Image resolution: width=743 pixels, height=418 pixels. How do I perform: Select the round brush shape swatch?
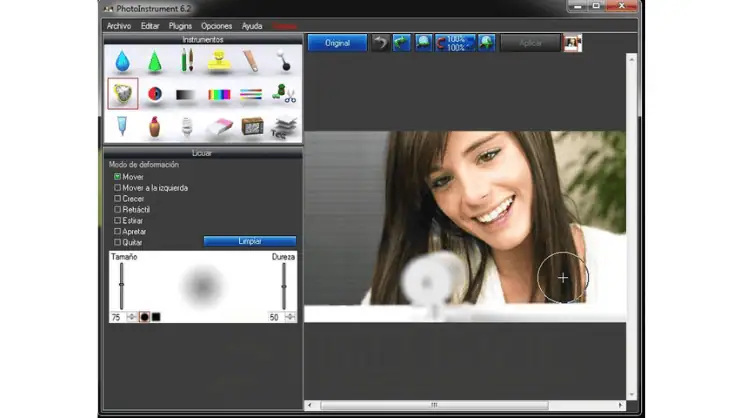145,317
